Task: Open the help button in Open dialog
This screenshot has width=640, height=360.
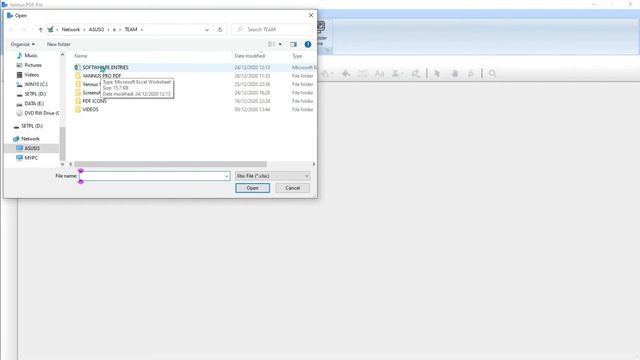Action: [308, 44]
